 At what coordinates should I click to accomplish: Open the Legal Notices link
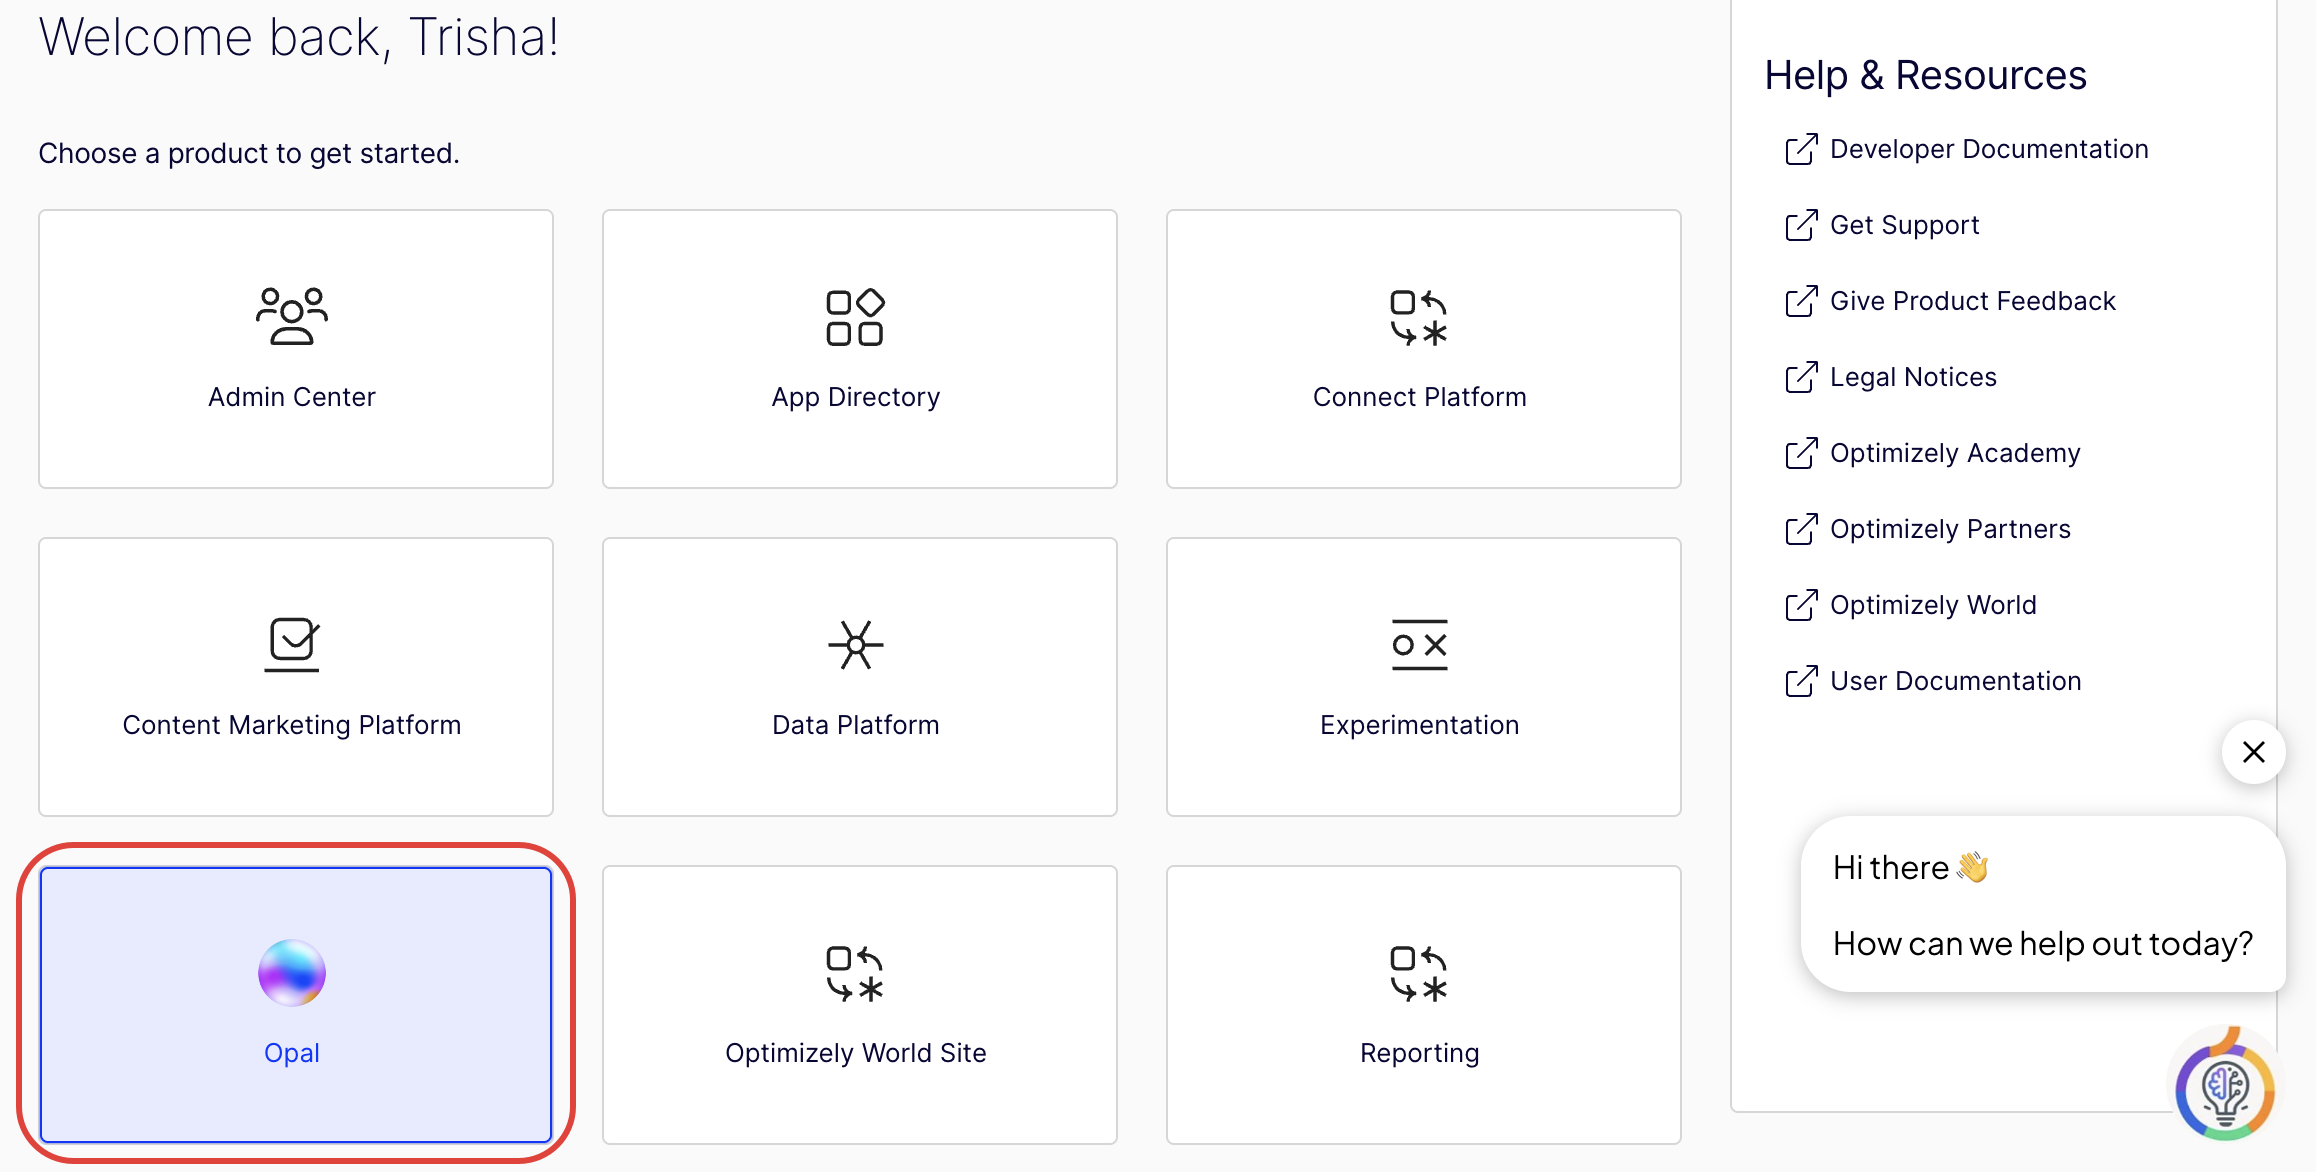pyautogui.click(x=1913, y=377)
